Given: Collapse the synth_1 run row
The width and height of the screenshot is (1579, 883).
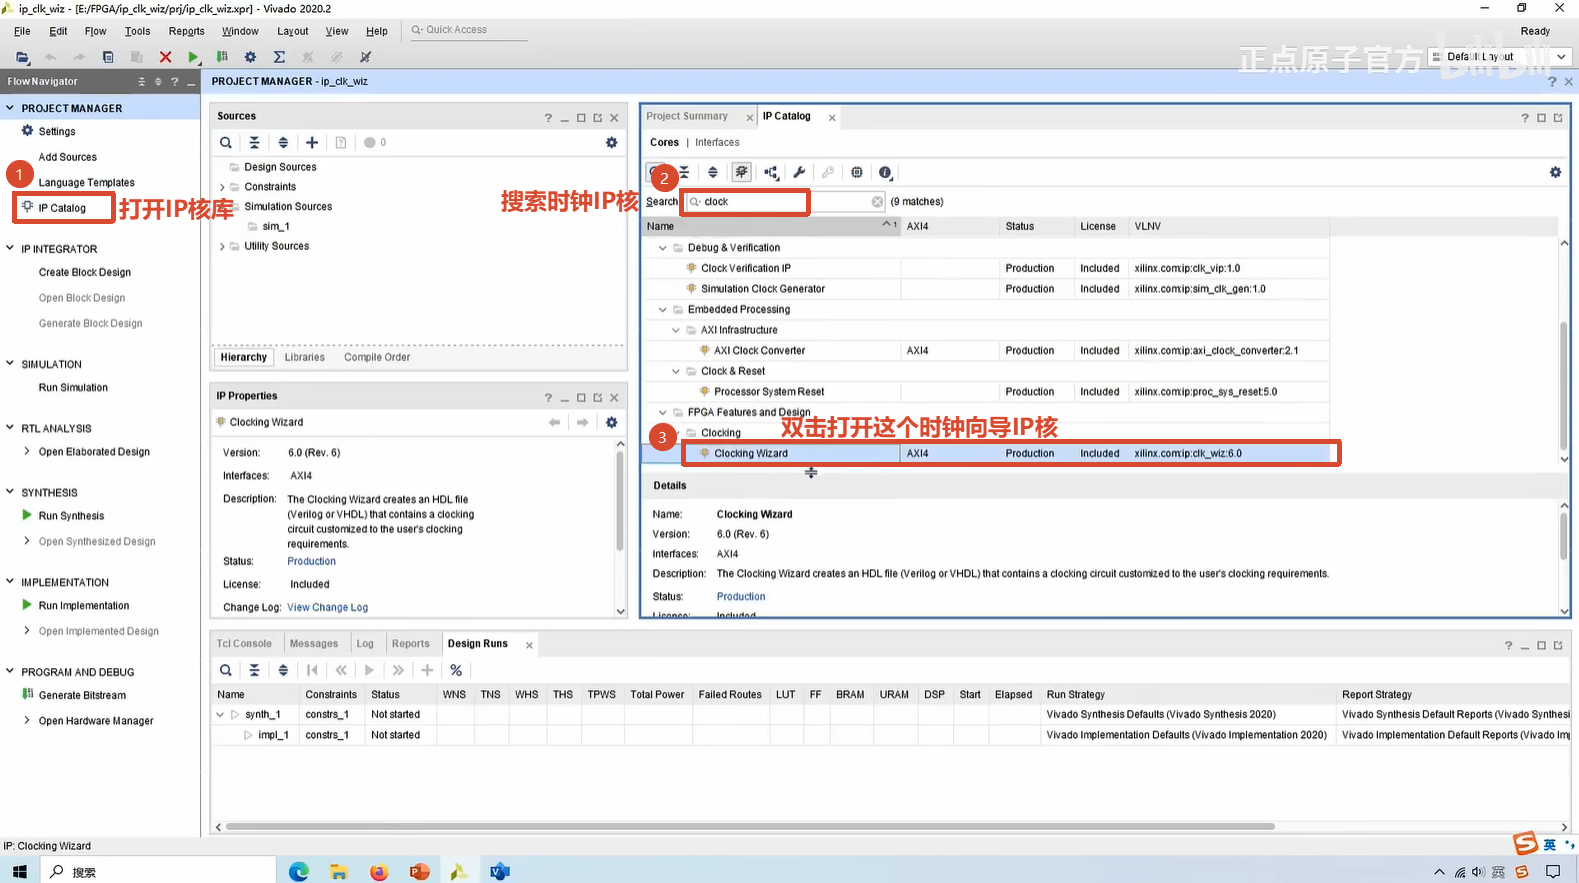Looking at the screenshot, I should point(220,715).
